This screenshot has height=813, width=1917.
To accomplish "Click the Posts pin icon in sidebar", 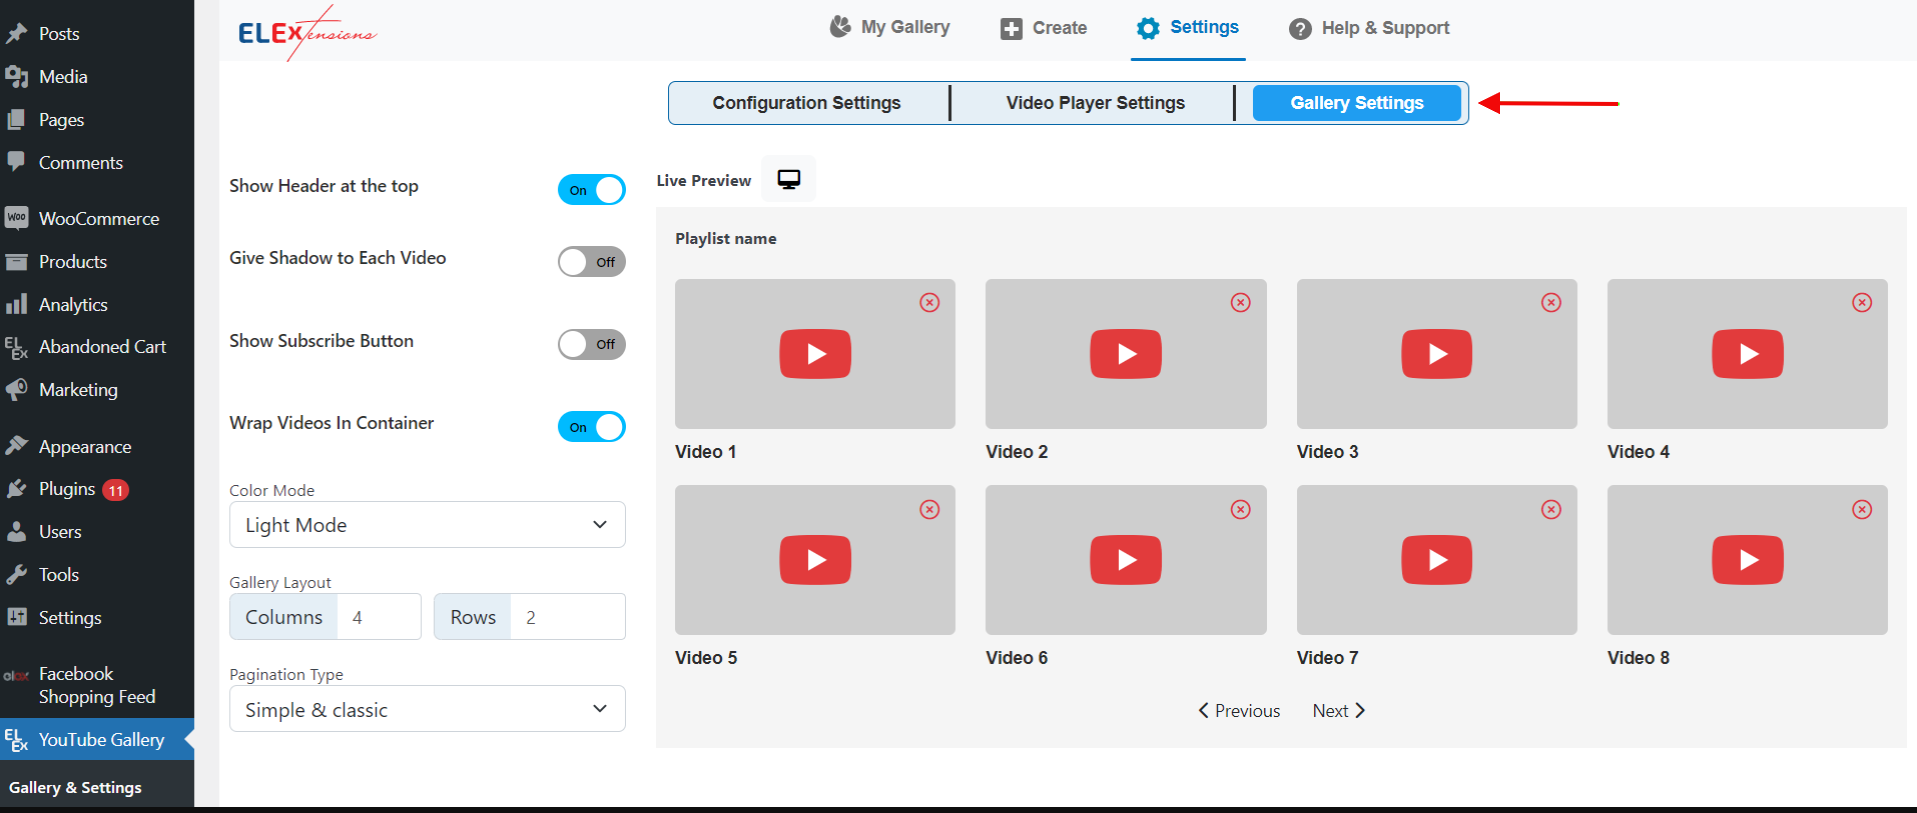I will pos(16,33).
